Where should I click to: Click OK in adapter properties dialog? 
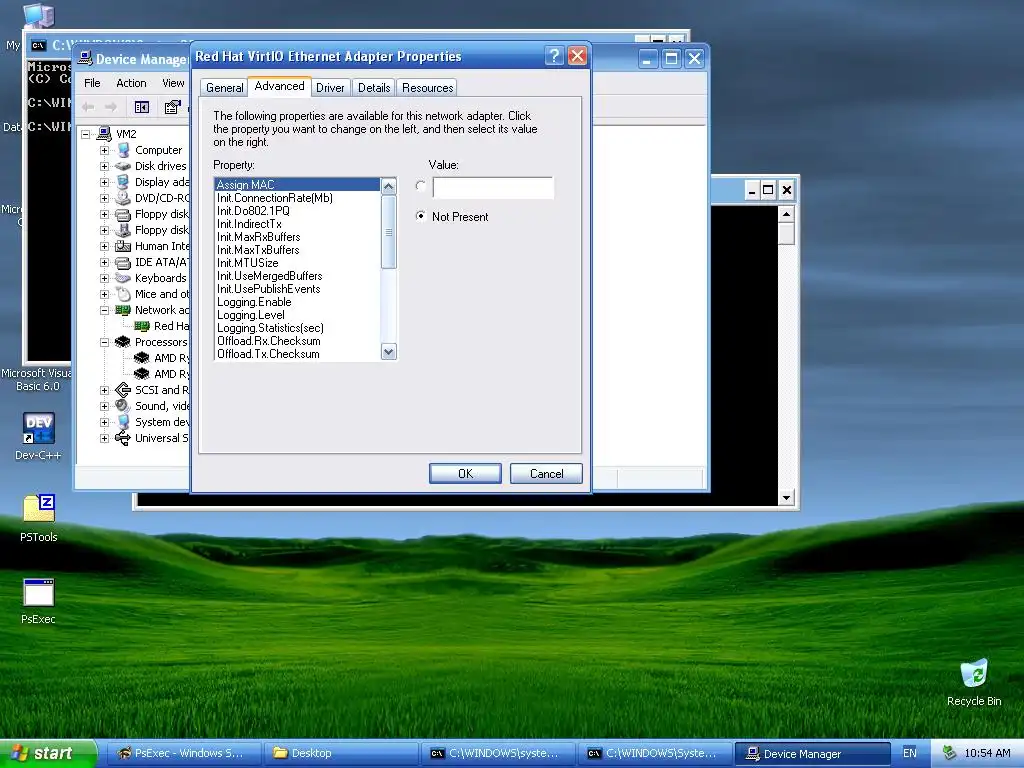[x=465, y=473]
